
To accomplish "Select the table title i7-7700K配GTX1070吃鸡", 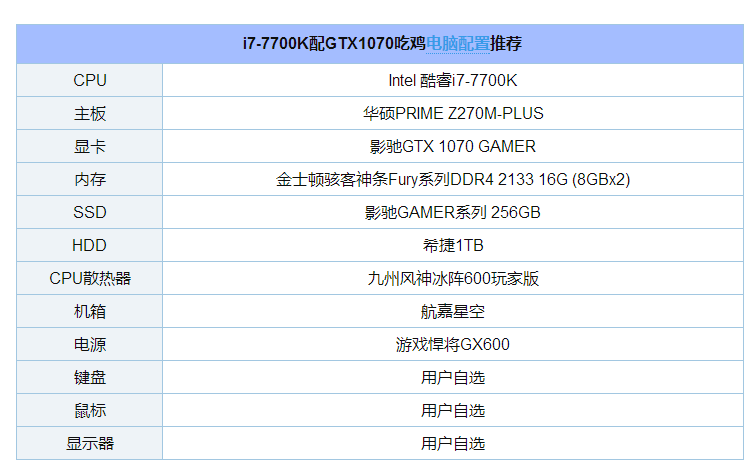I will [x=334, y=44].
